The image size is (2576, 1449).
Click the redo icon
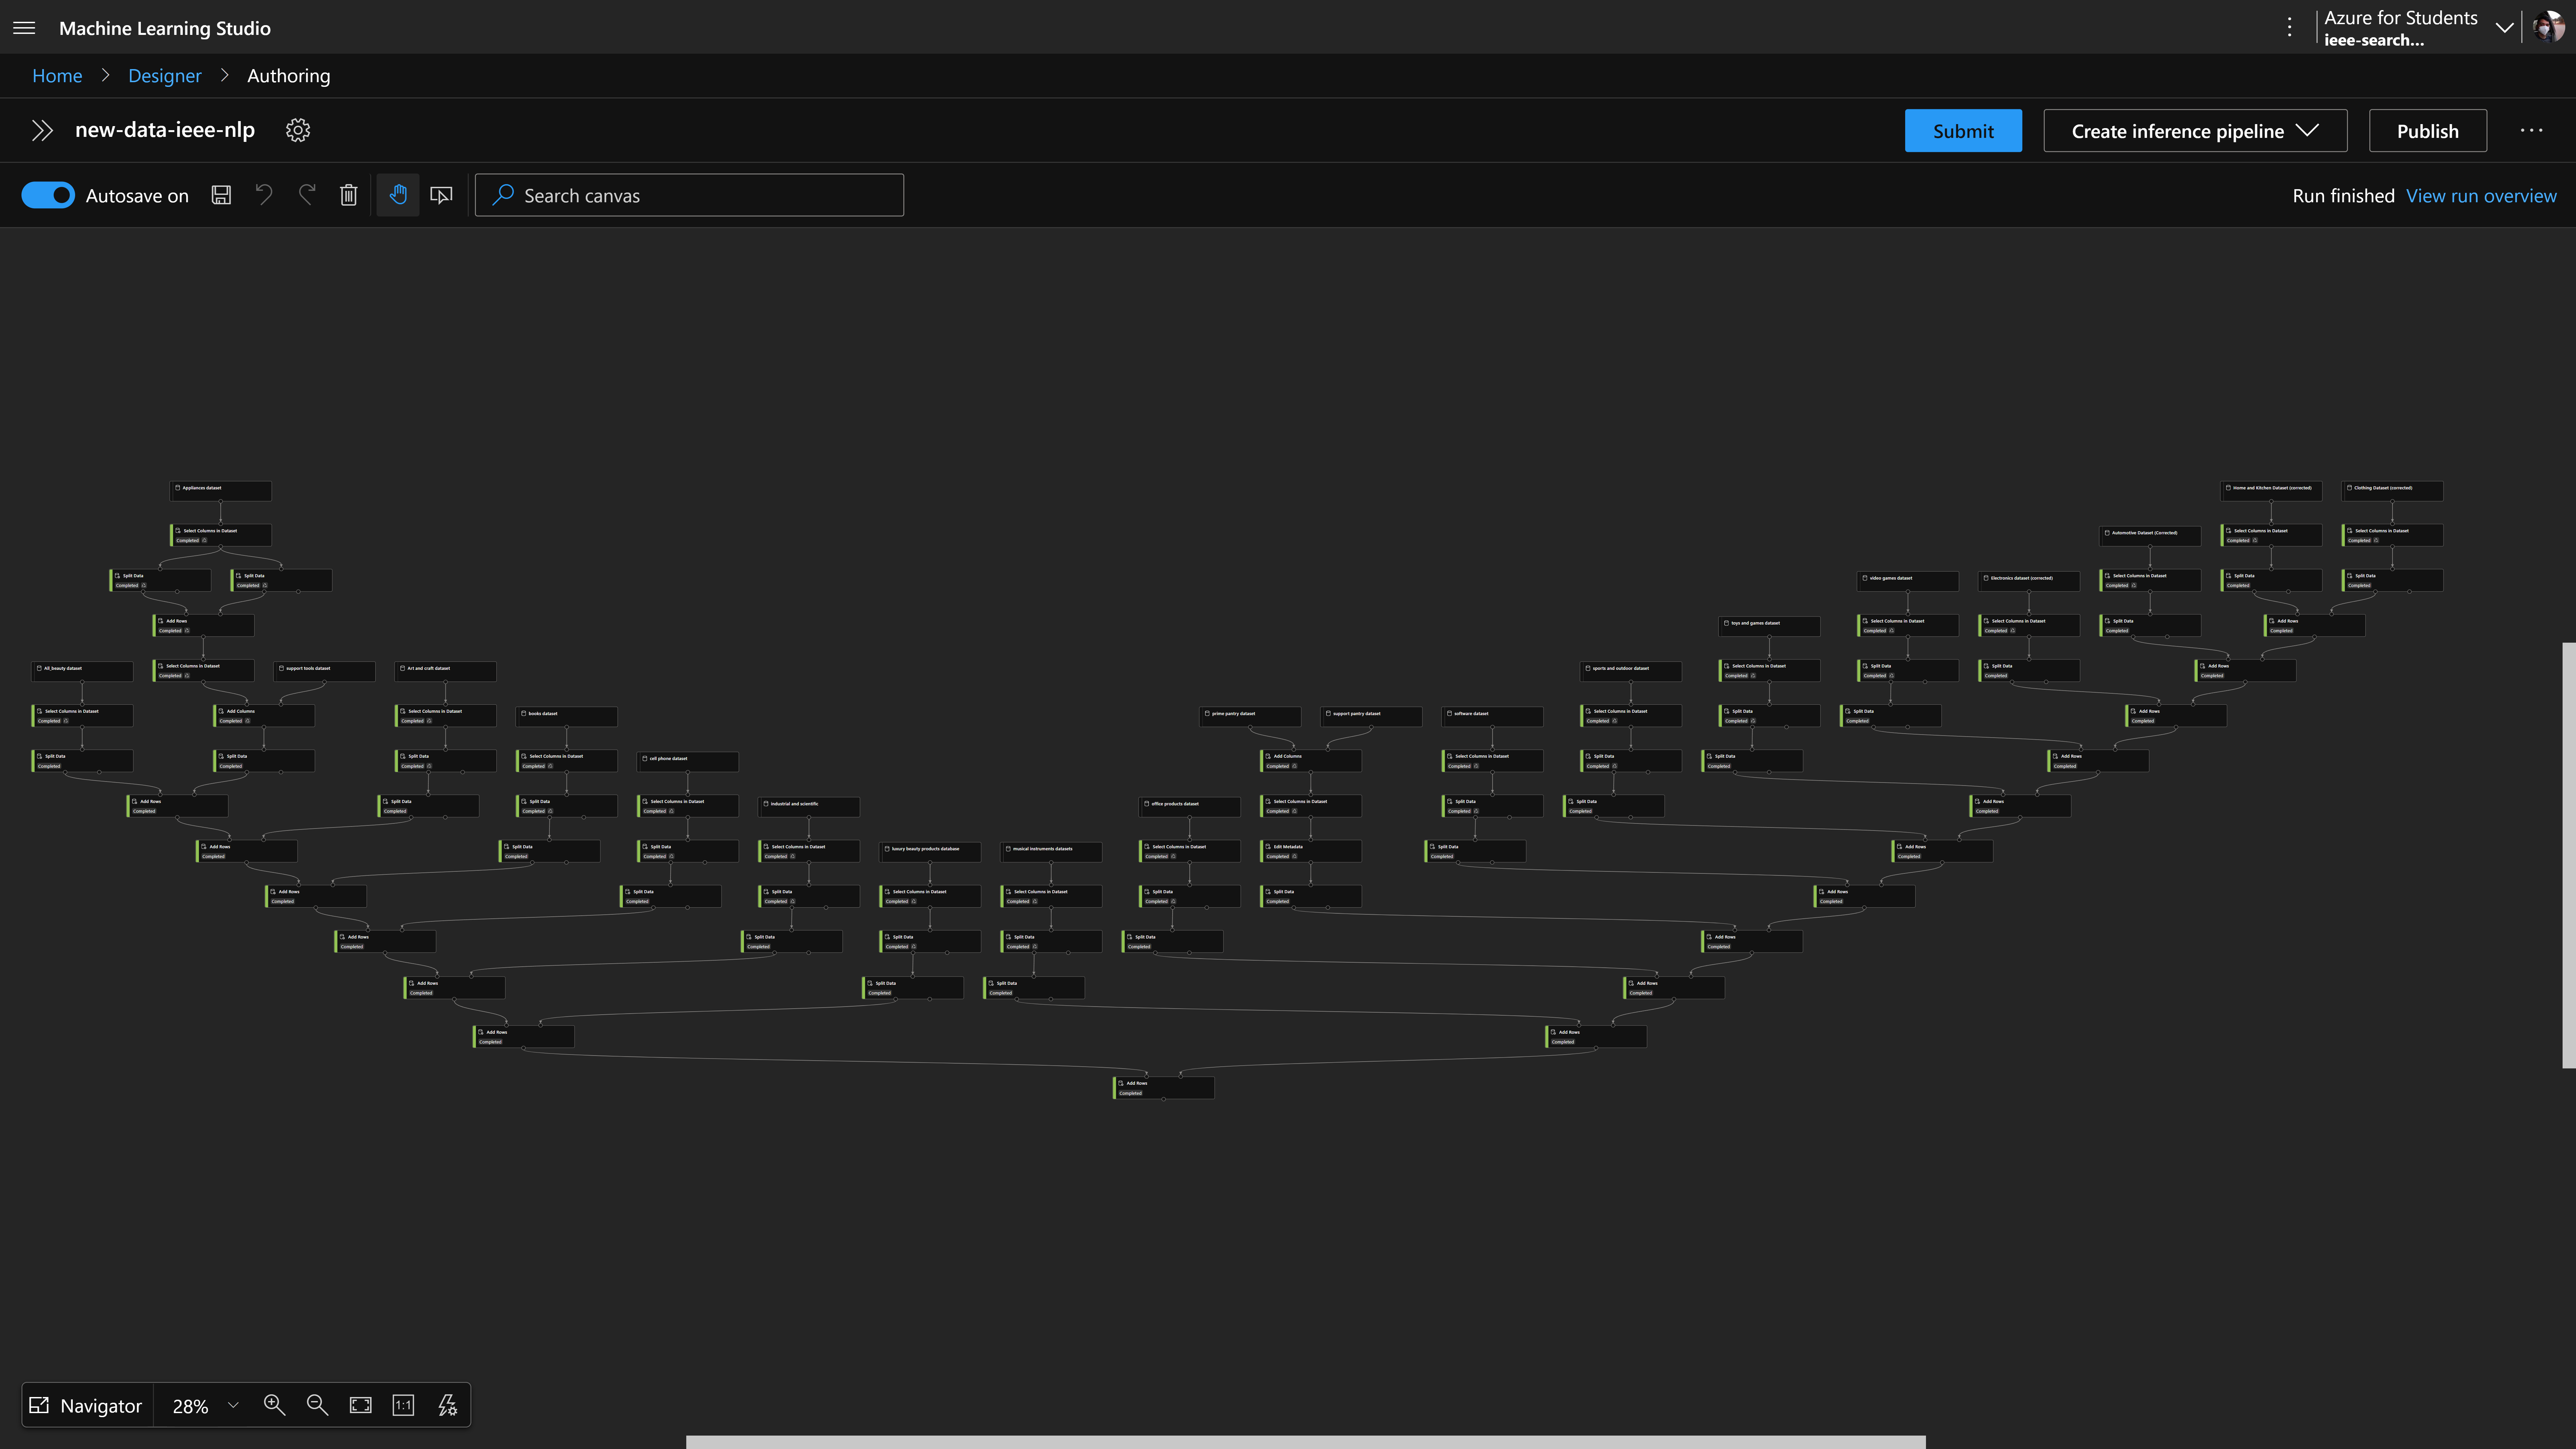click(x=307, y=195)
